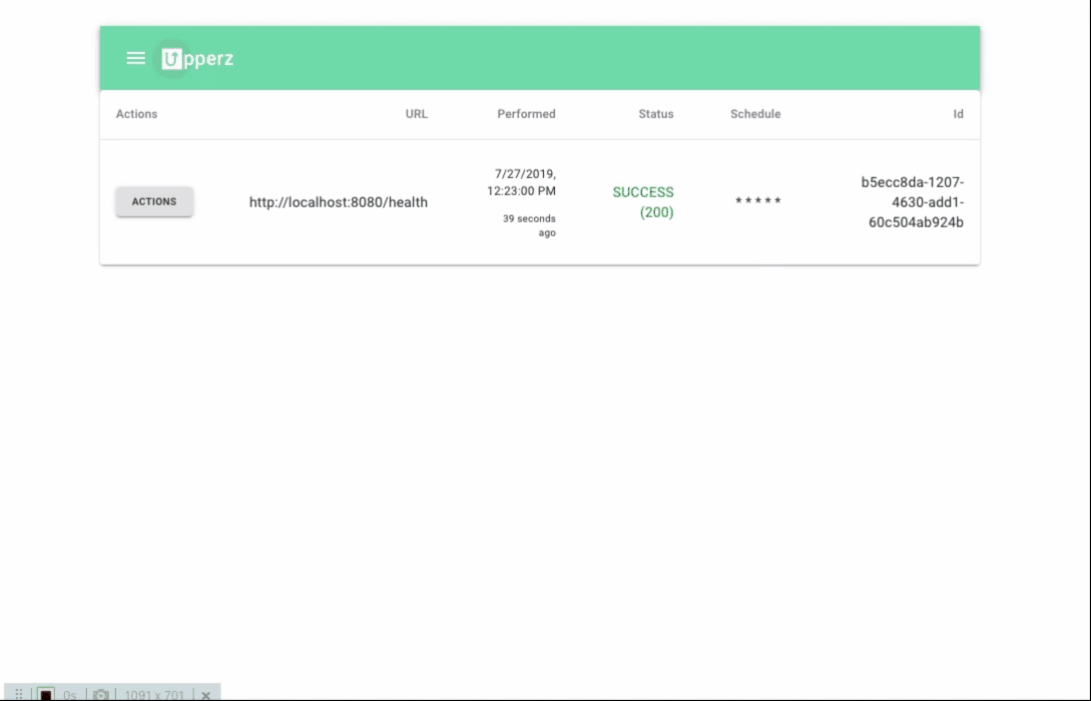The height and width of the screenshot is (701, 1091).
Task: Click the Status column header
Action: coord(655,114)
